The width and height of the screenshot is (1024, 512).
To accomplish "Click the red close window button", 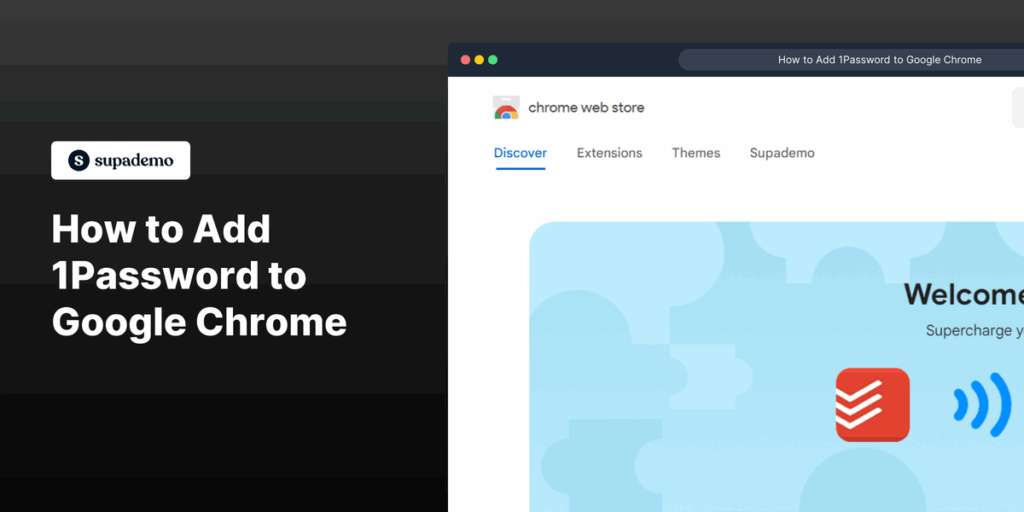I will (466, 59).
